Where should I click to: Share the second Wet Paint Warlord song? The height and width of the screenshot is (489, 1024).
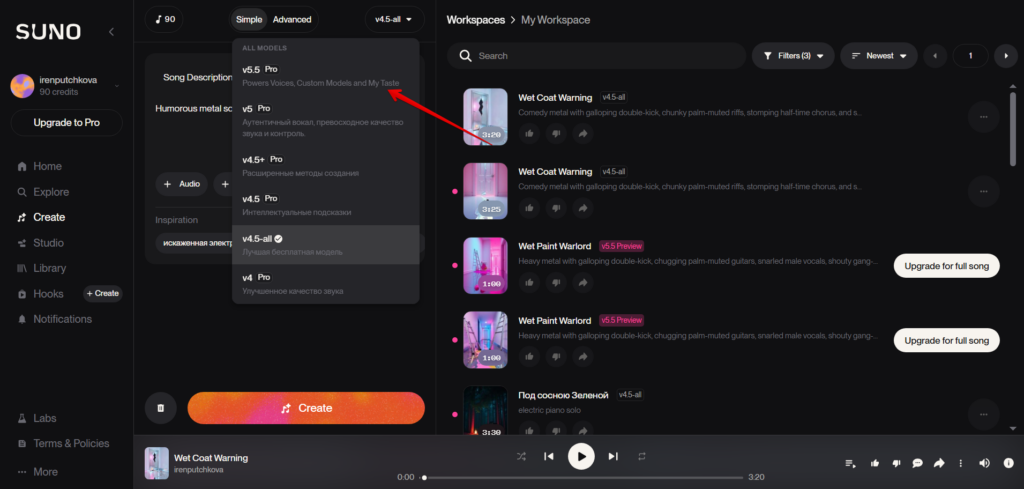pos(583,356)
